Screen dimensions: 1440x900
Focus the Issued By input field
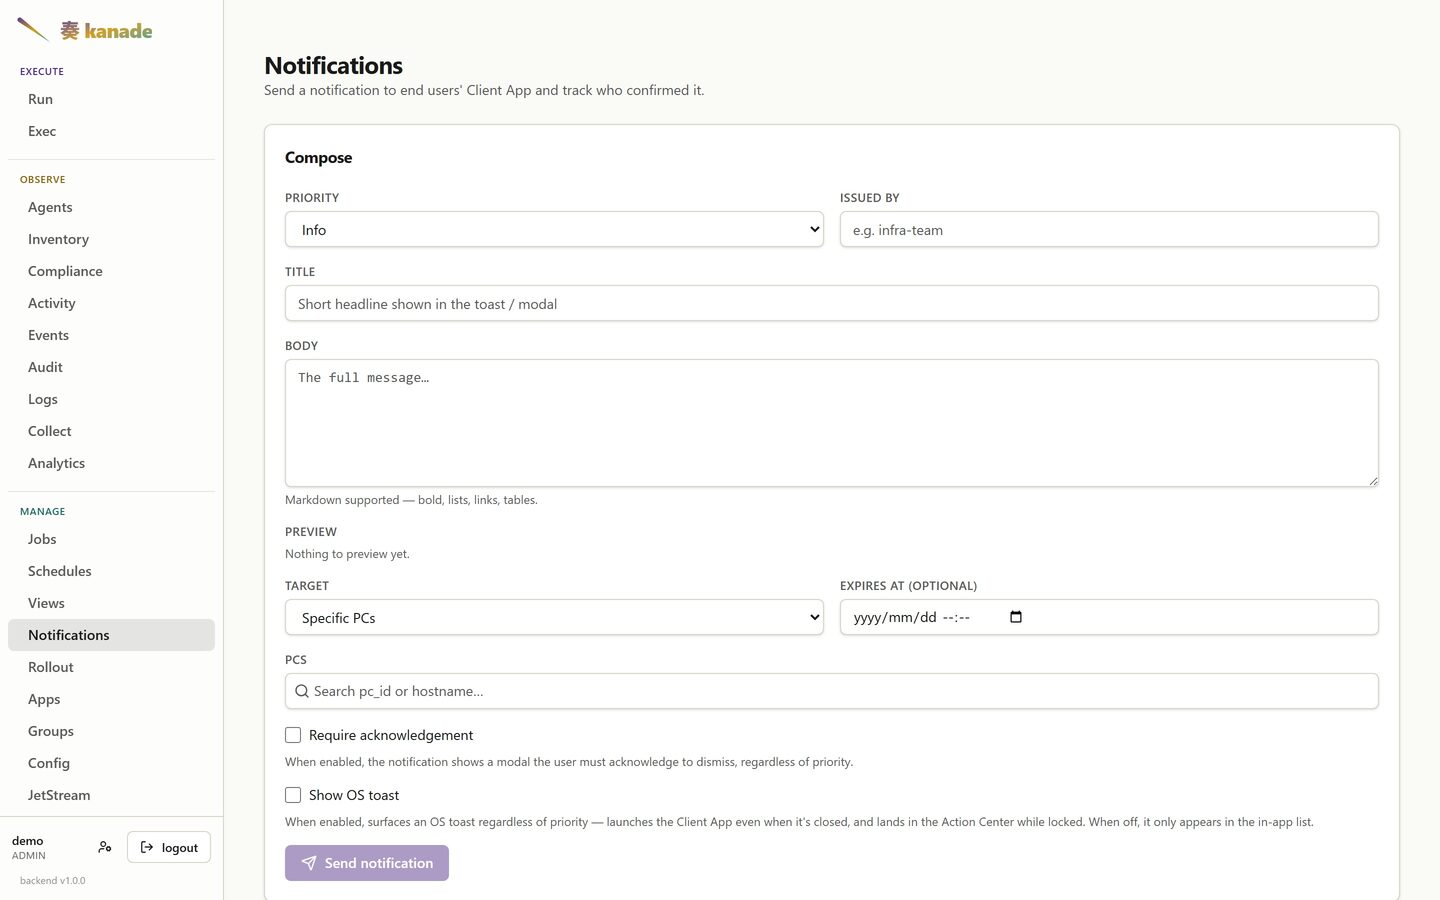click(1109, 229)
